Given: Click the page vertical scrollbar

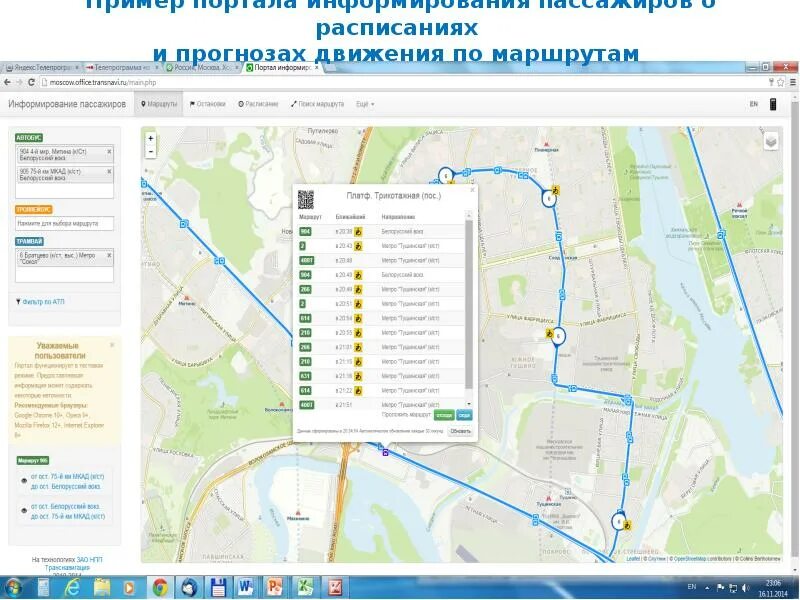Looking at the screenshot, I should click(x=795, y=327).
